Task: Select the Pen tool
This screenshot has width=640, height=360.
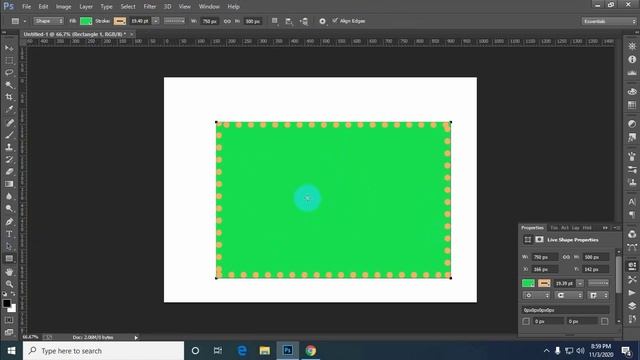Action: (x=9, y=222)
